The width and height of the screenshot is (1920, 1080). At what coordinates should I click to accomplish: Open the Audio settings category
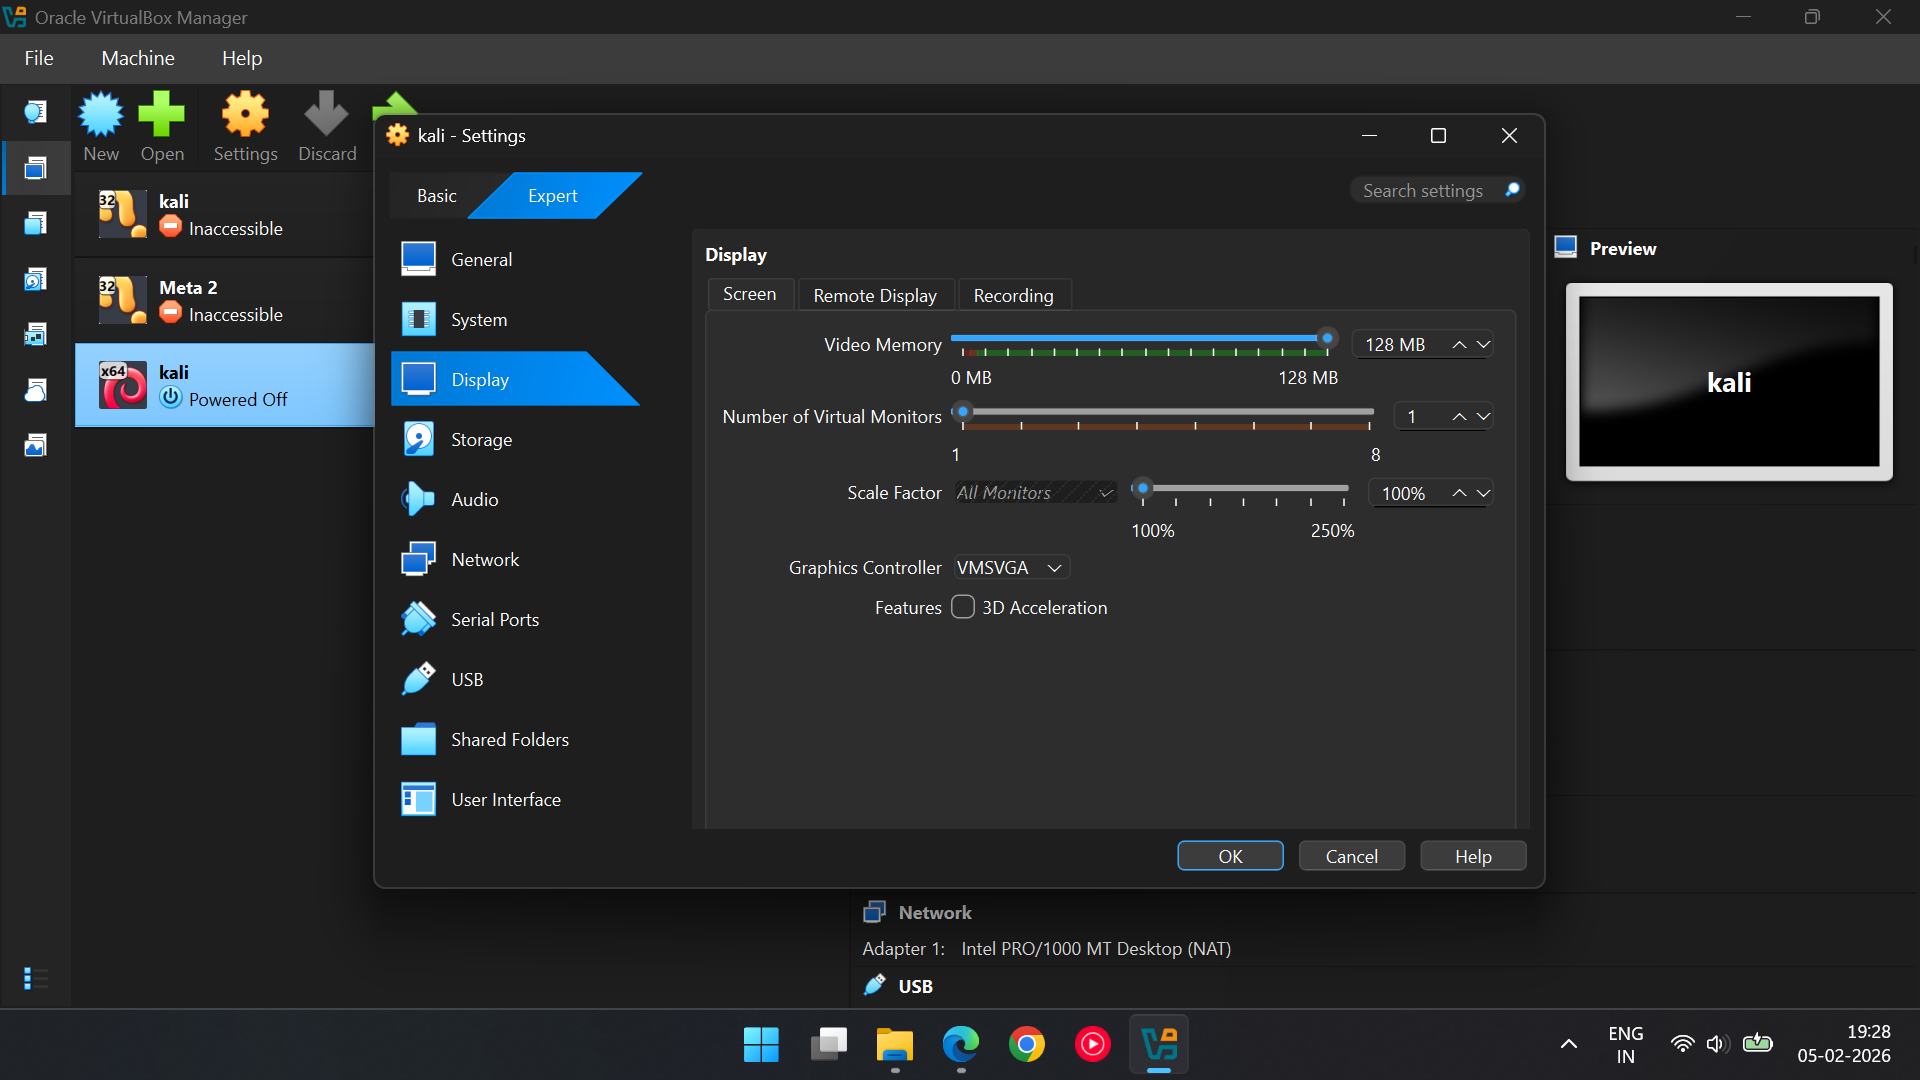tap(474, 500)
